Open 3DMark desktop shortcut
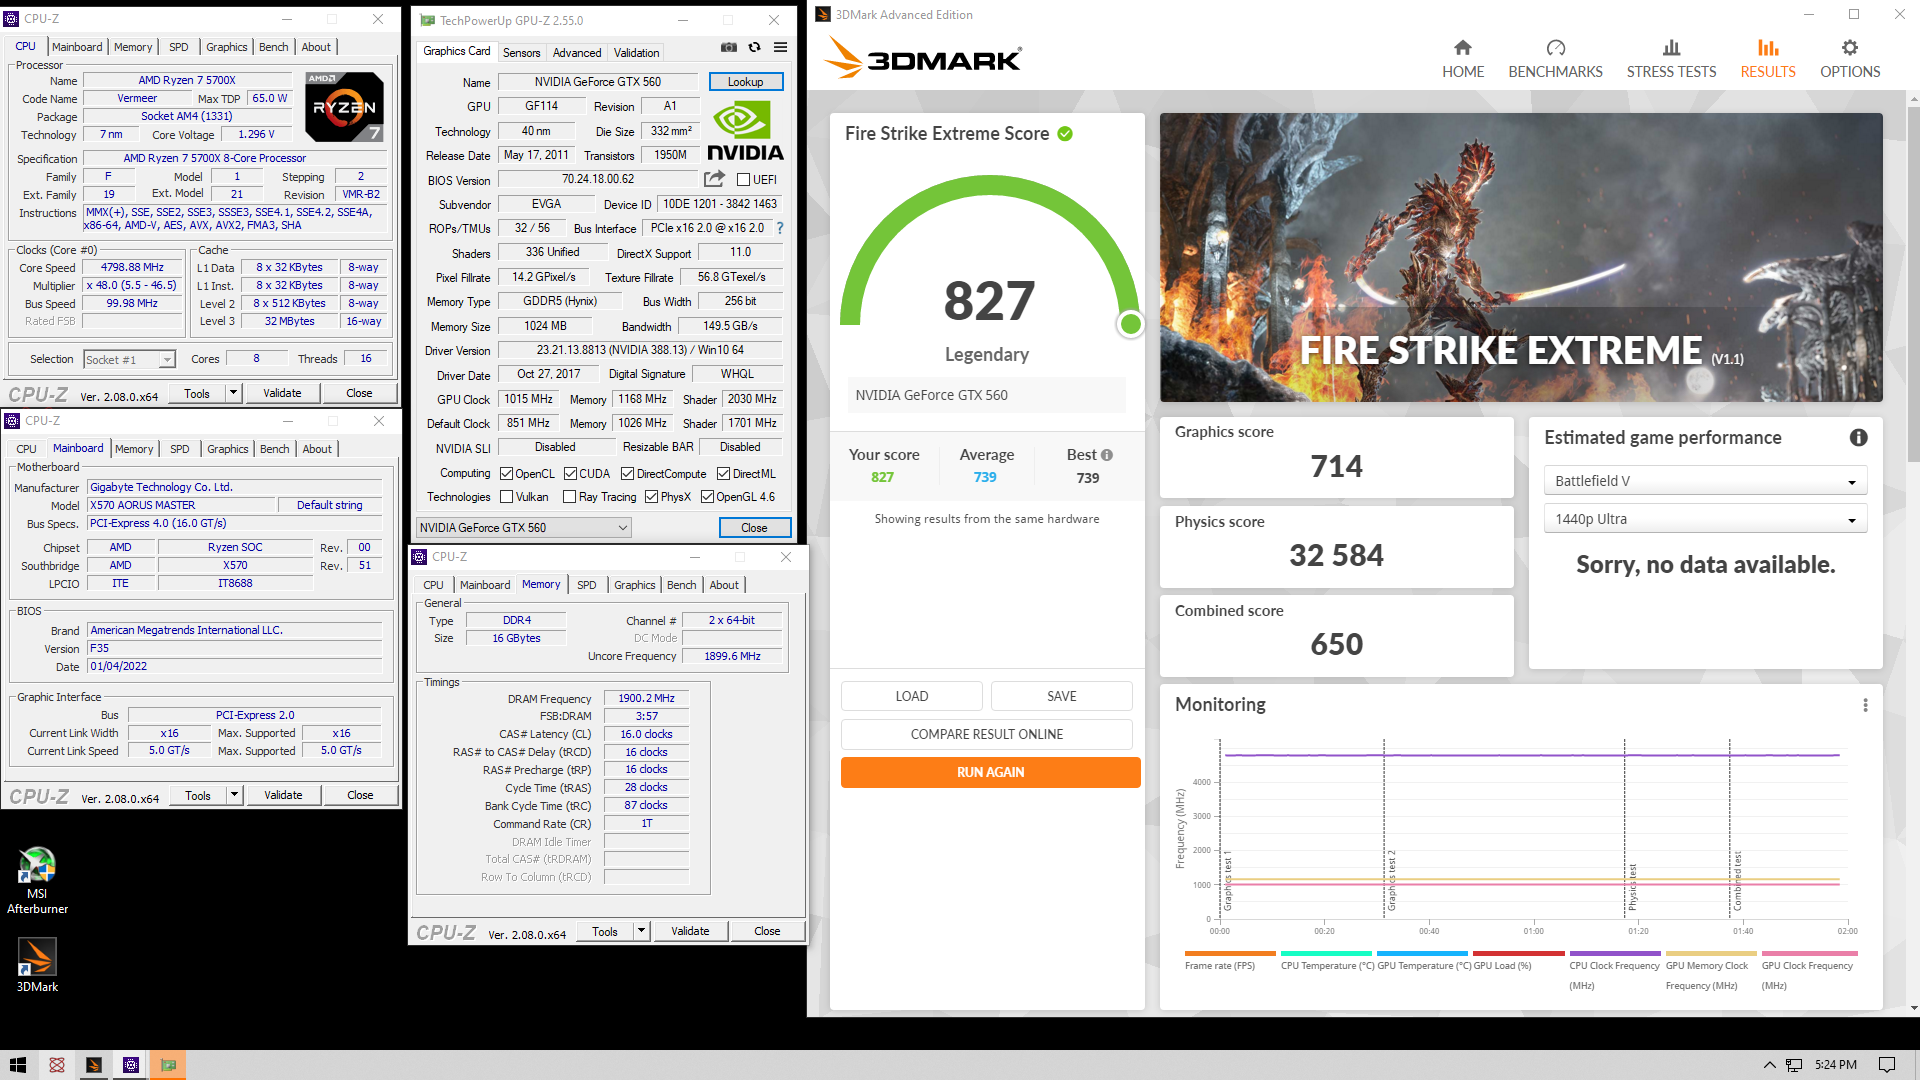 37,965
